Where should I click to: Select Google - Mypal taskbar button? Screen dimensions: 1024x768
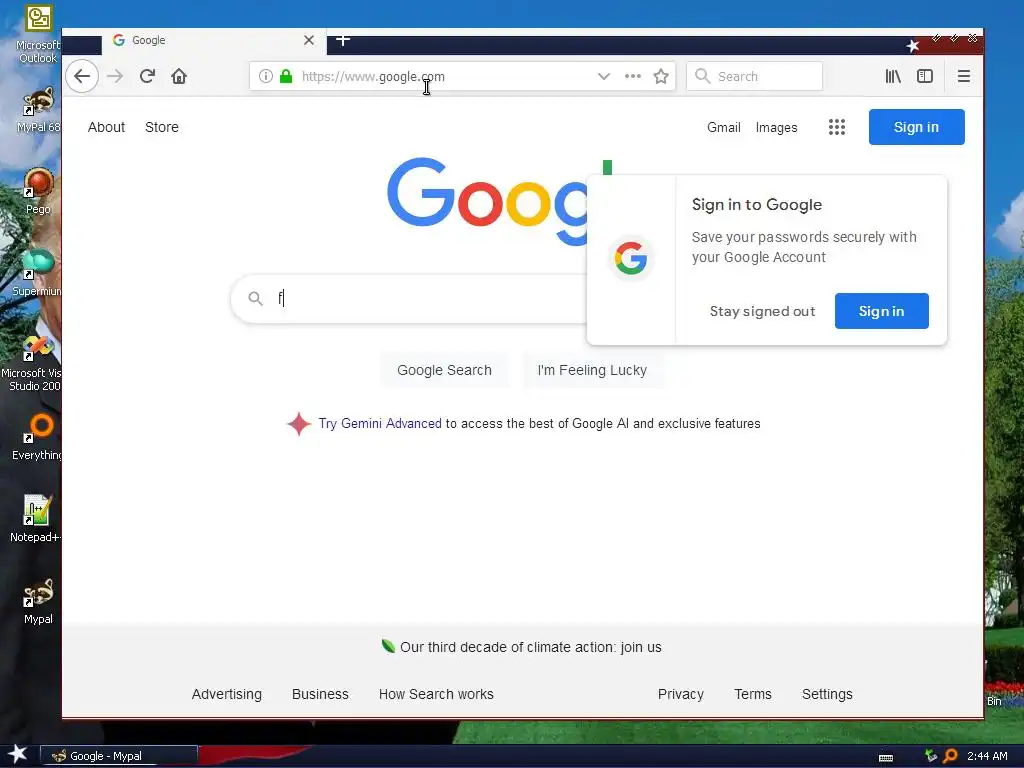tap(119, 756)
